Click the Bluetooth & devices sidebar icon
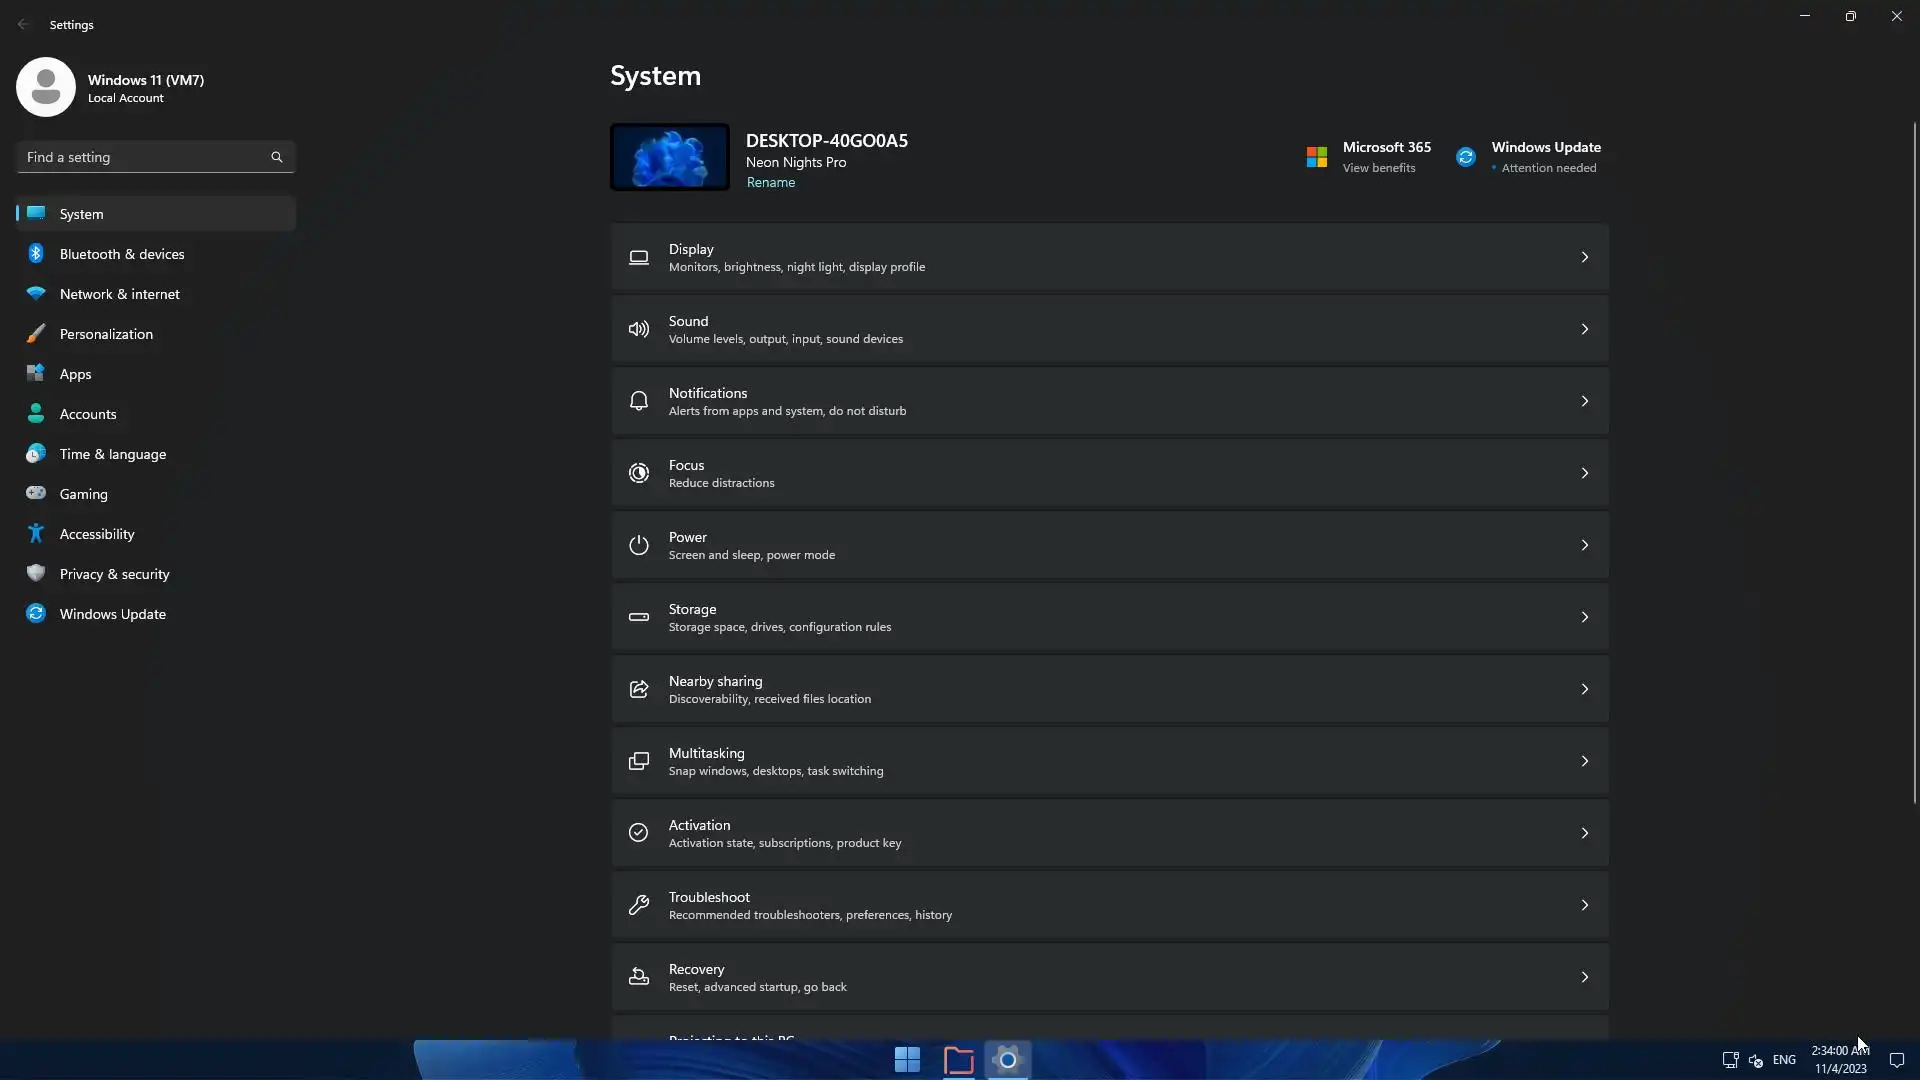1920x1080 pixels. (36, 254)
